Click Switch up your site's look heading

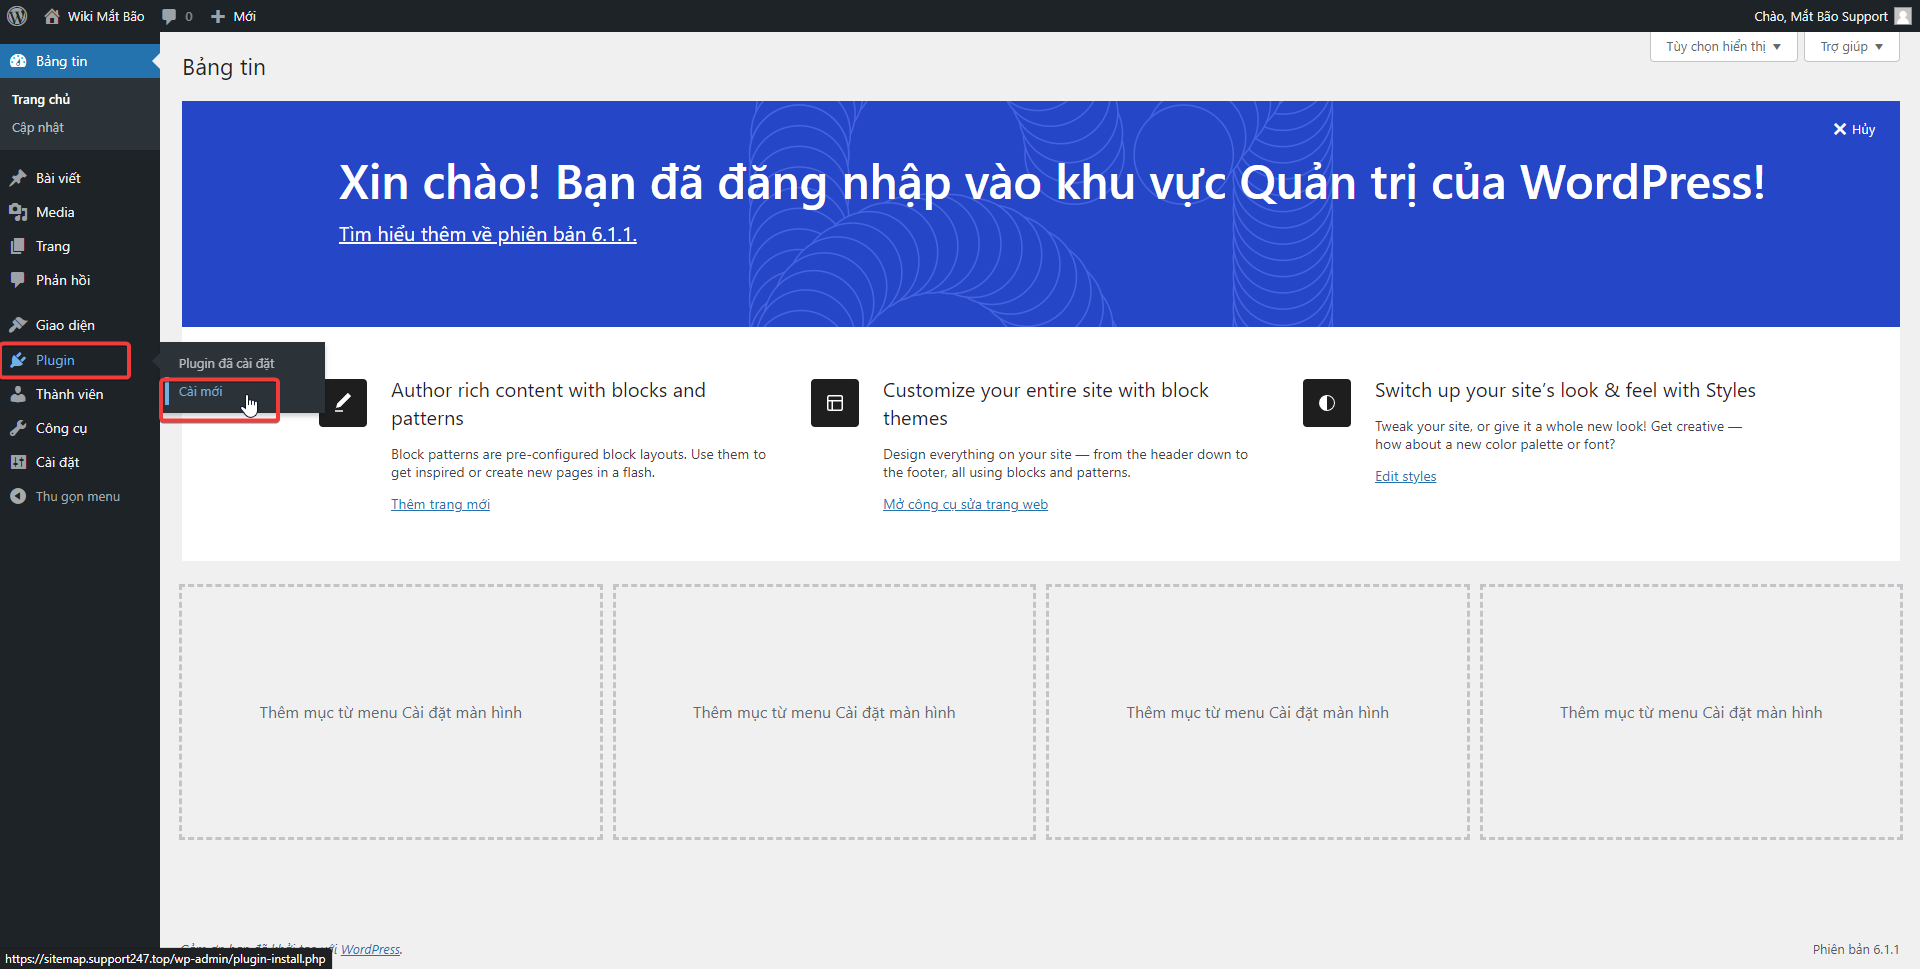coord(1565,390)
